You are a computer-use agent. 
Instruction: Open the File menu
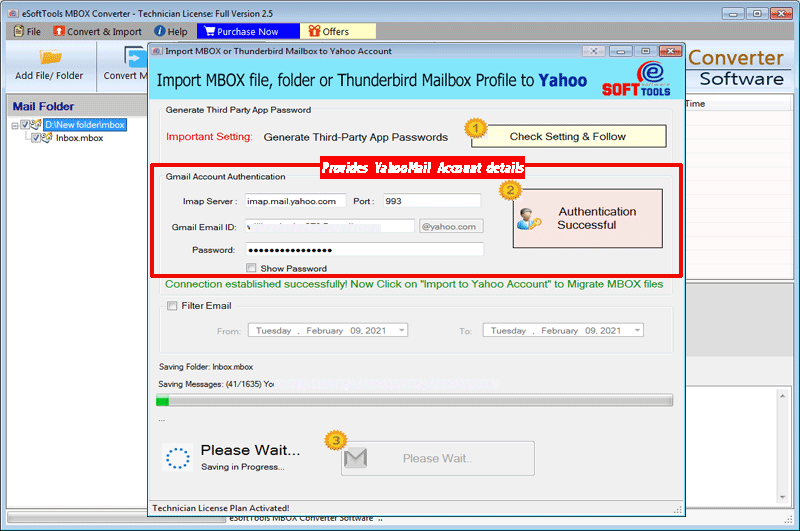tap(27, 31)
